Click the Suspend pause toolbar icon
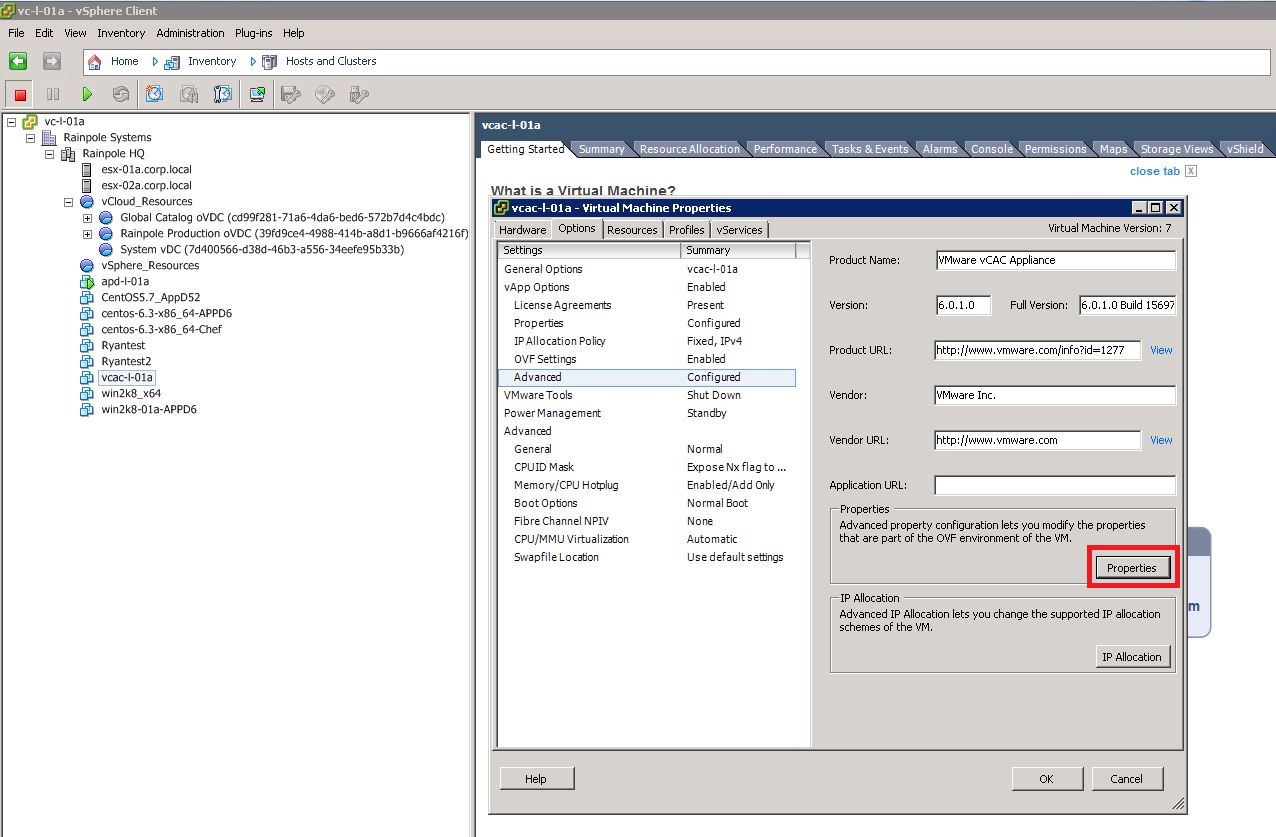 pos(53,94)
